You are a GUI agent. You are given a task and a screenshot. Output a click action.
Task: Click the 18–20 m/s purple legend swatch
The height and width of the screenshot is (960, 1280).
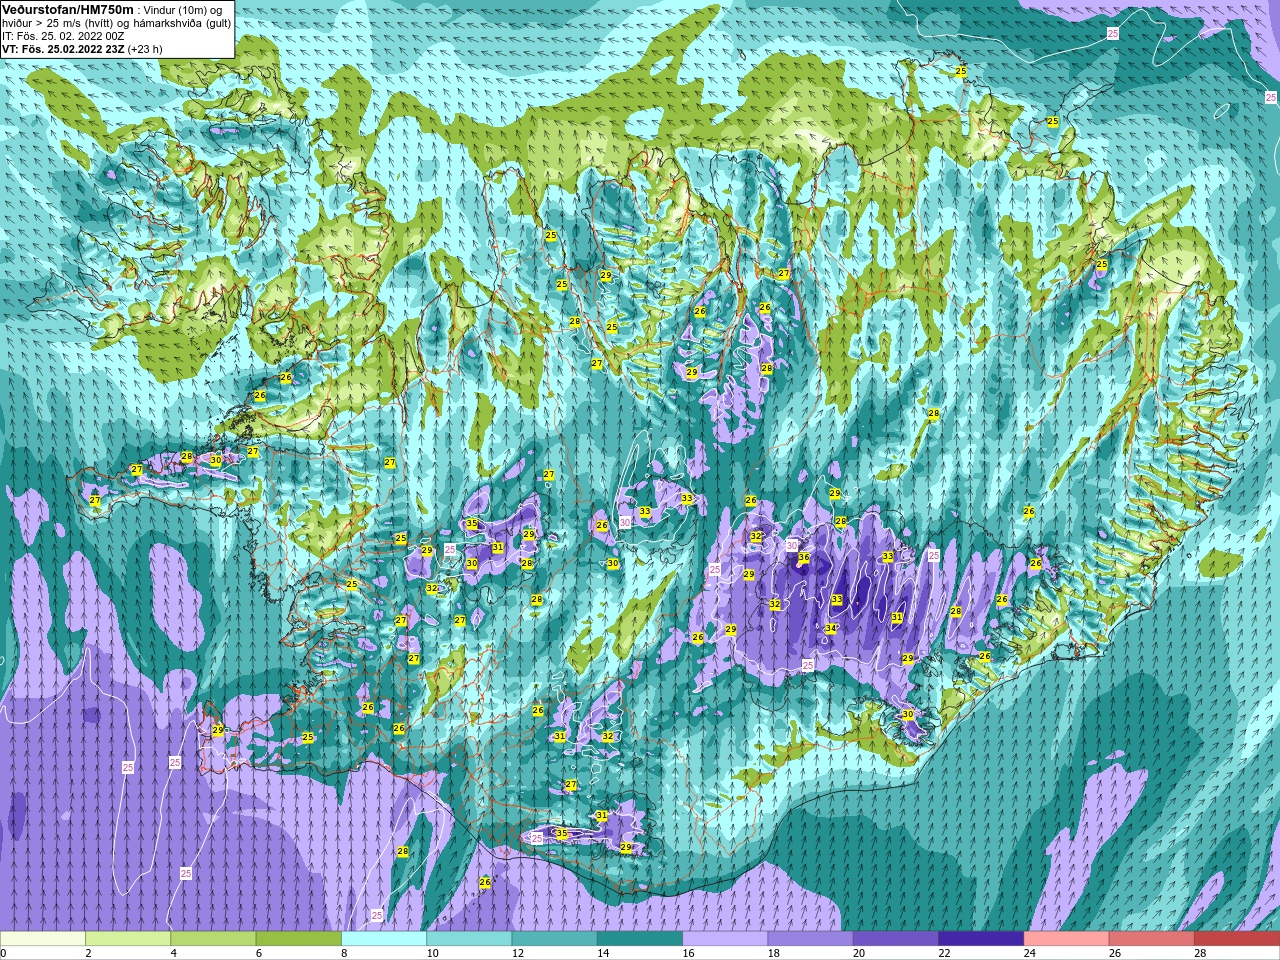pos(810,939)
